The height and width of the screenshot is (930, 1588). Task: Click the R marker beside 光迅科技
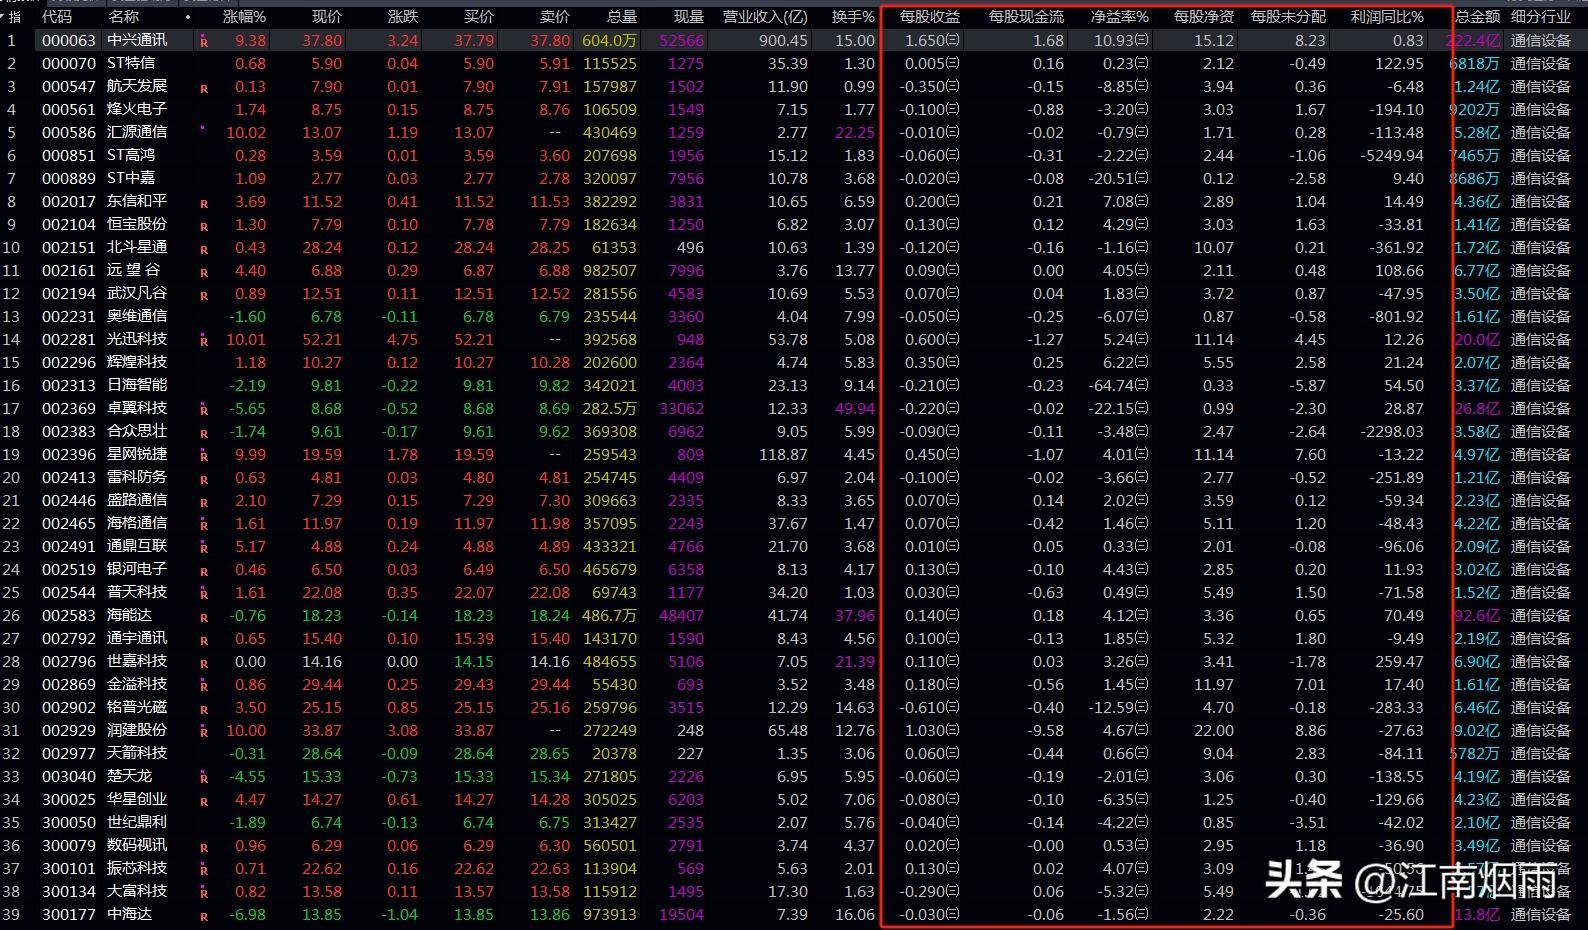point(204,341)
